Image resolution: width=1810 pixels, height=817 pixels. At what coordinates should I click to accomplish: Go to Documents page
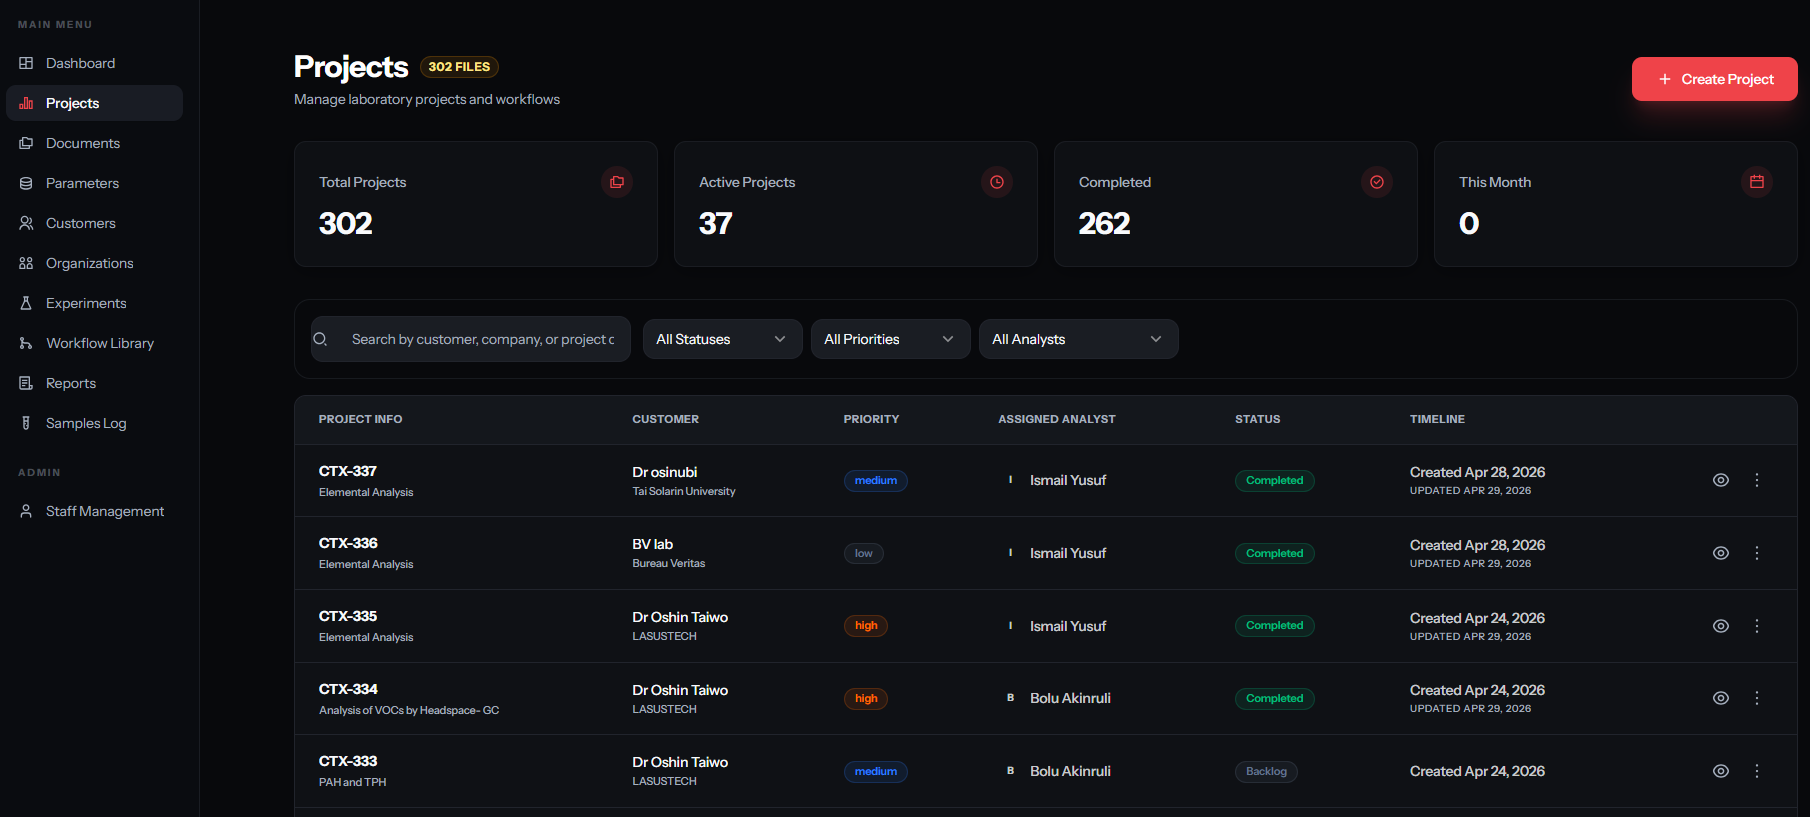click(x=94, y=143)
